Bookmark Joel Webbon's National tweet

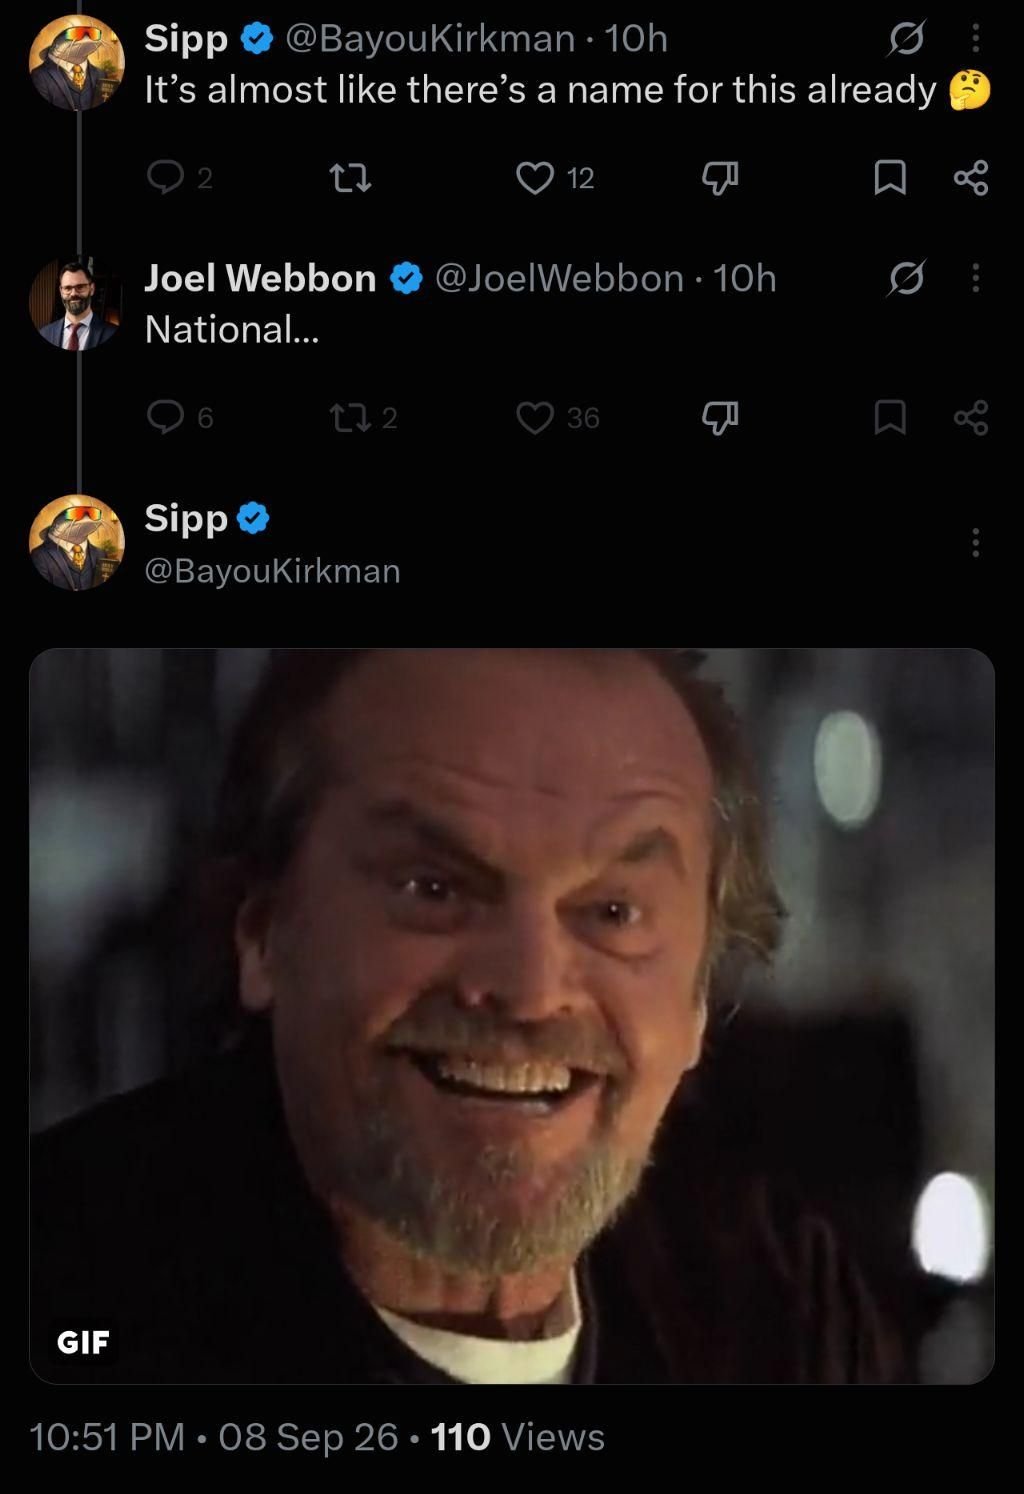point(890,417)
